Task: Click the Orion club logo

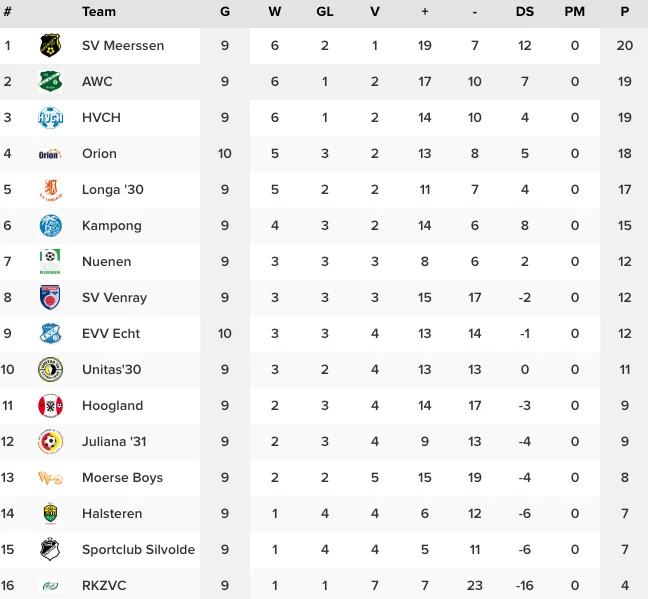Action: [50, 153]
